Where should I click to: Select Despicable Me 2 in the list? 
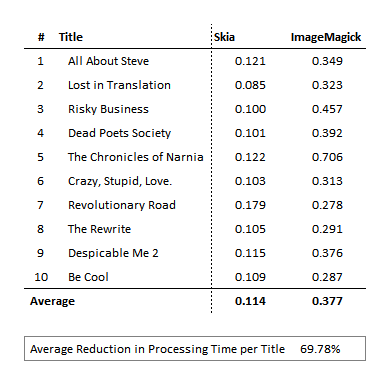113,253
